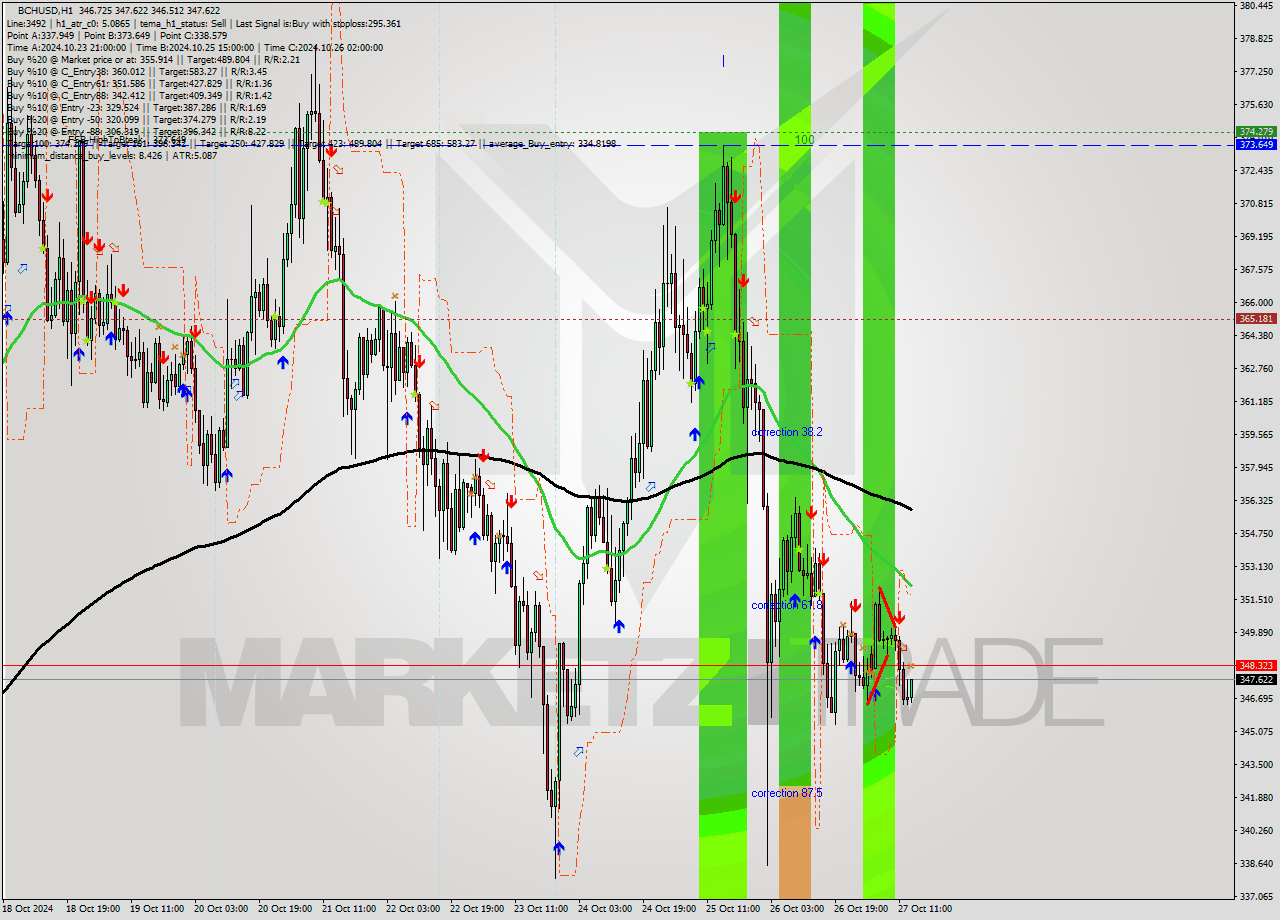1280x920 pixels.
Task: Click the '24 Oct 19:00' time label
Action: [670, 909]
